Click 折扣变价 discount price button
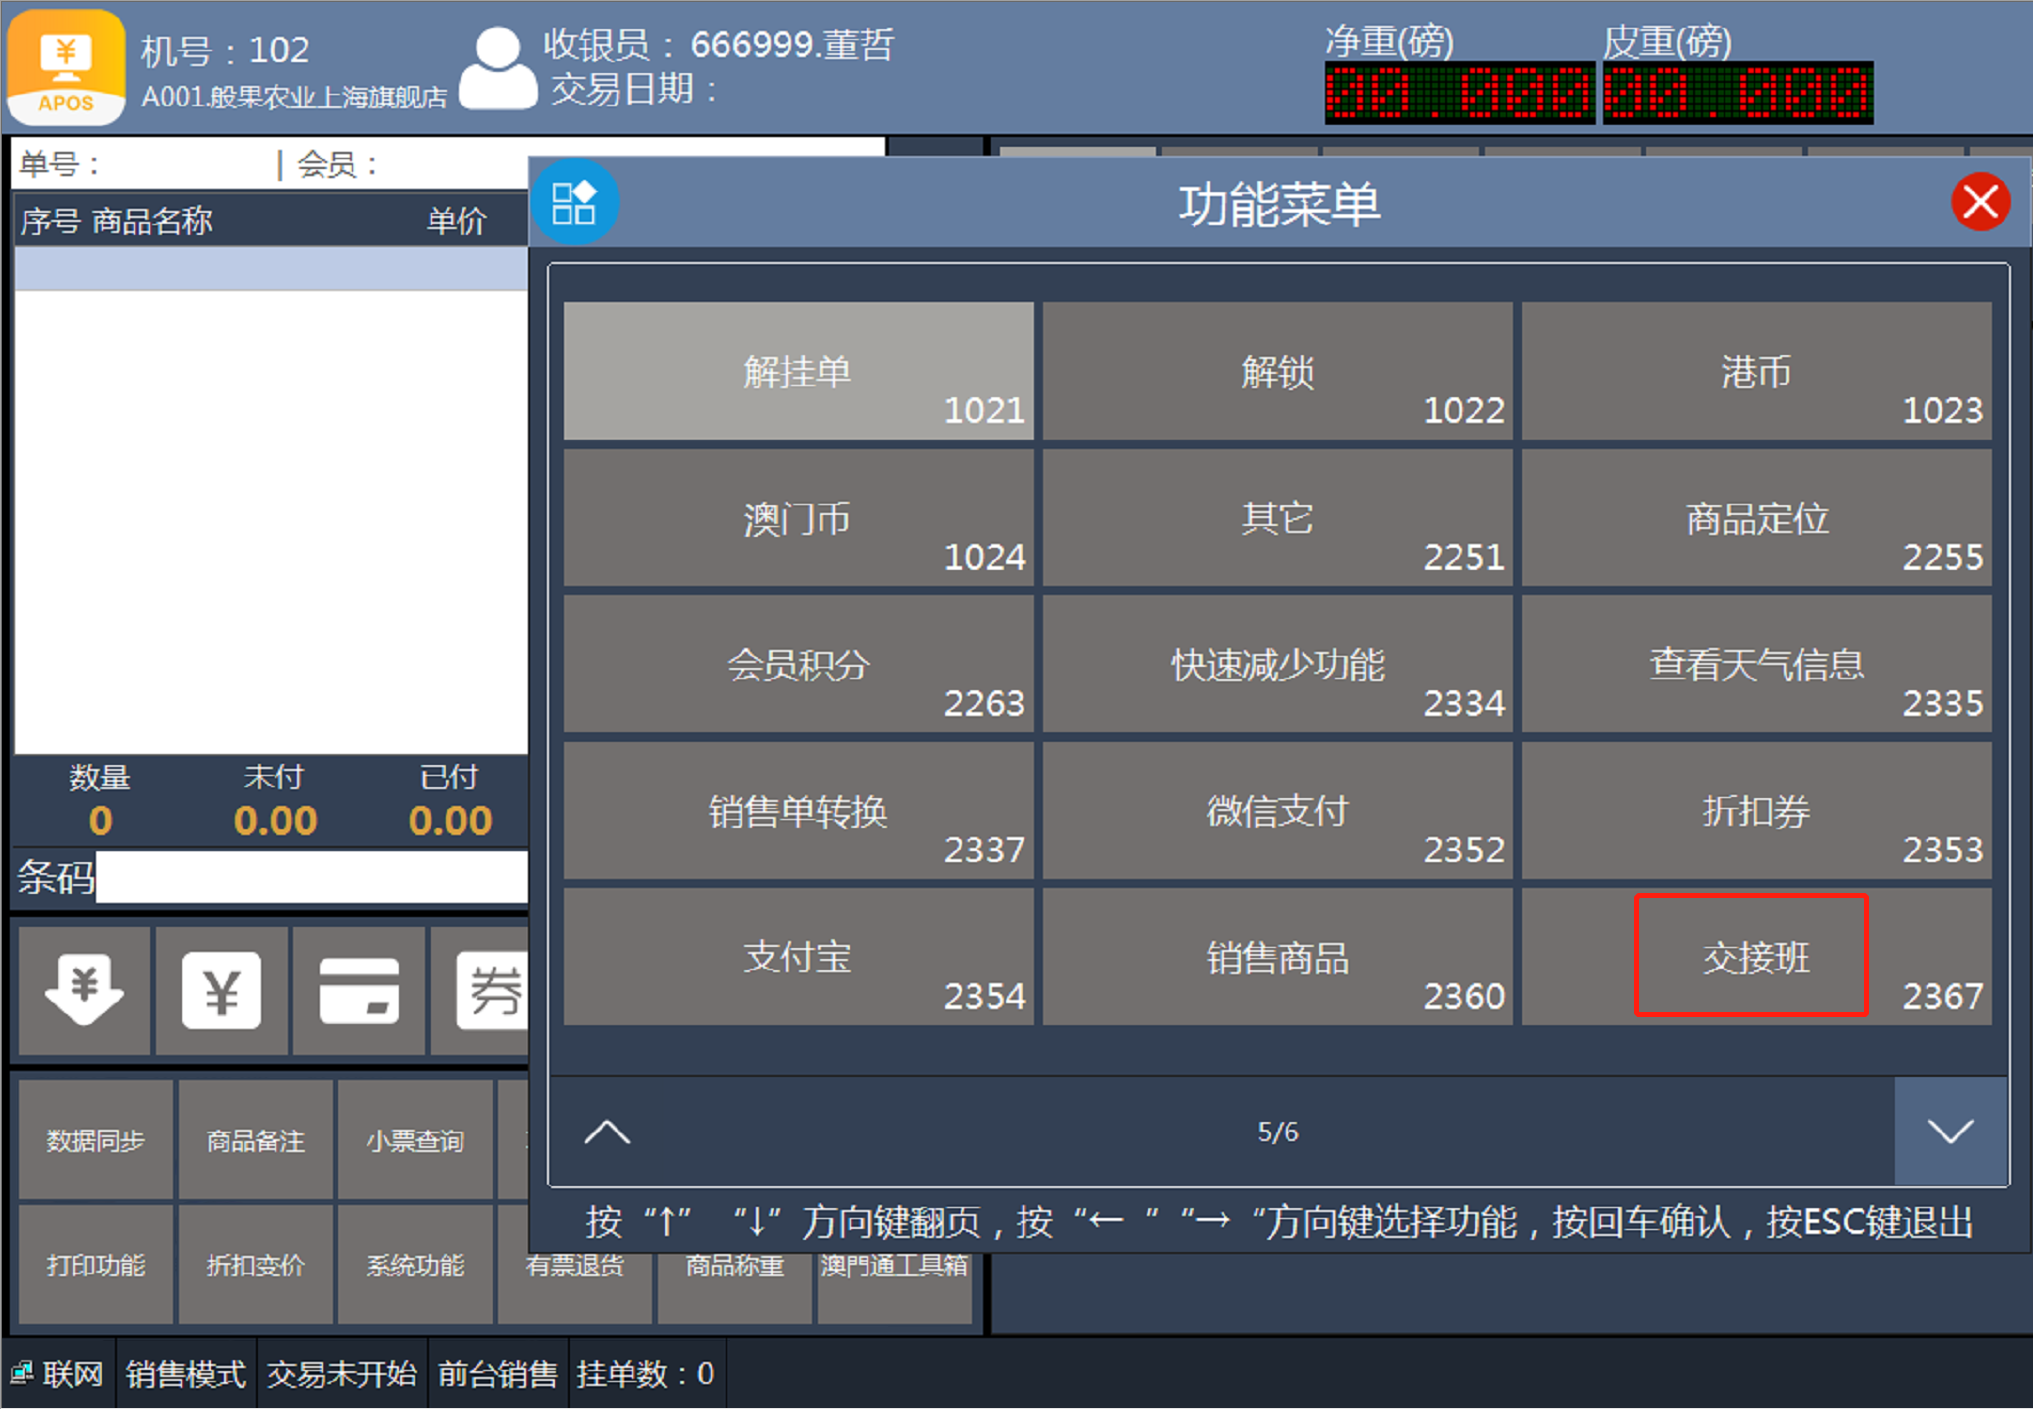2033x1410 pixels. tap(255, 1265)
